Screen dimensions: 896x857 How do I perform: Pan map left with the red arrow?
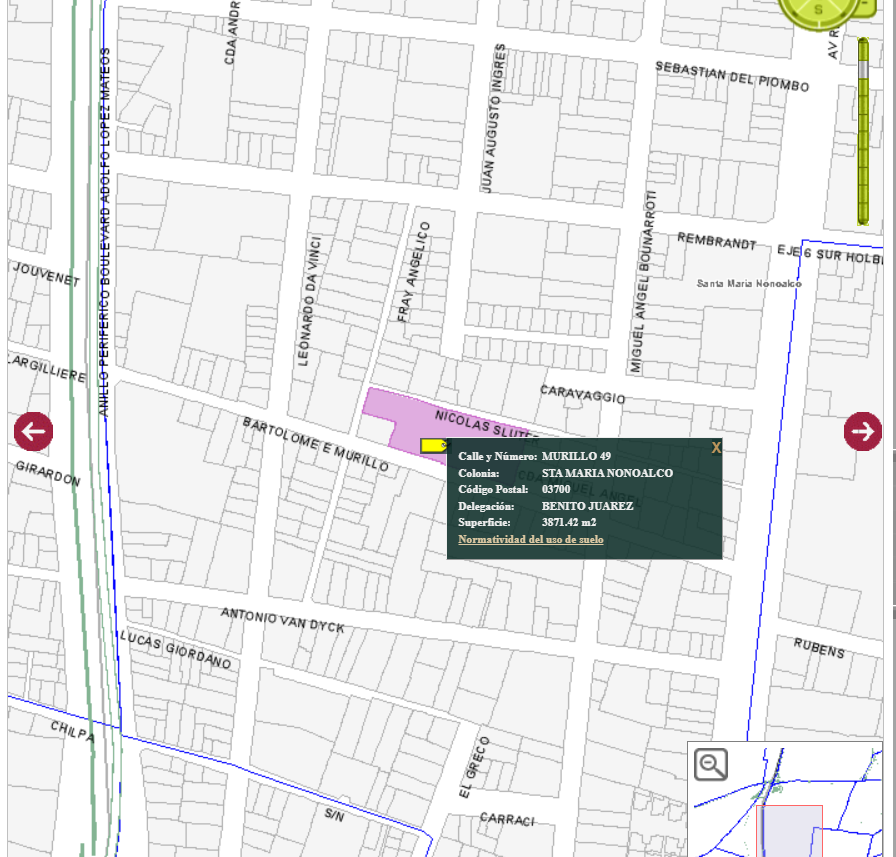[33, 431]
